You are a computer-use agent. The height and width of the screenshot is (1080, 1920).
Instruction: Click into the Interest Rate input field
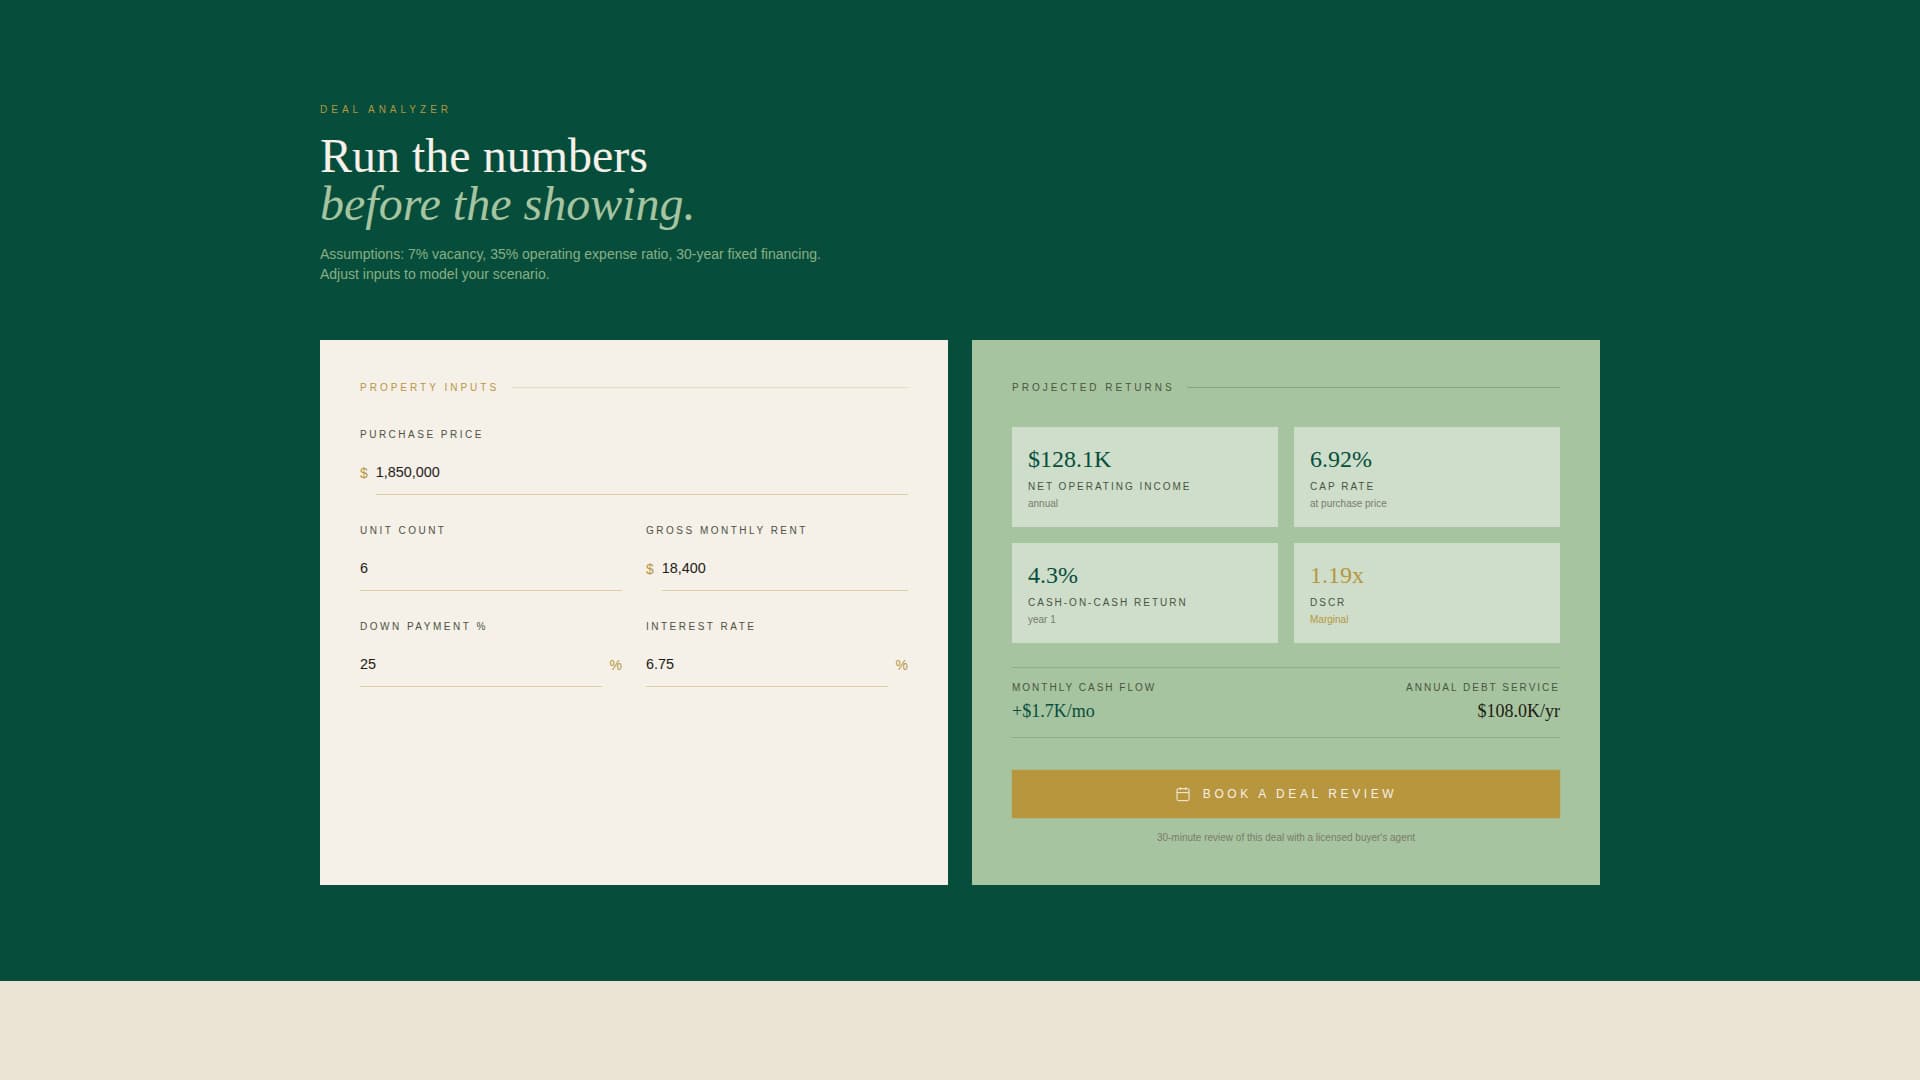point(767,664)
